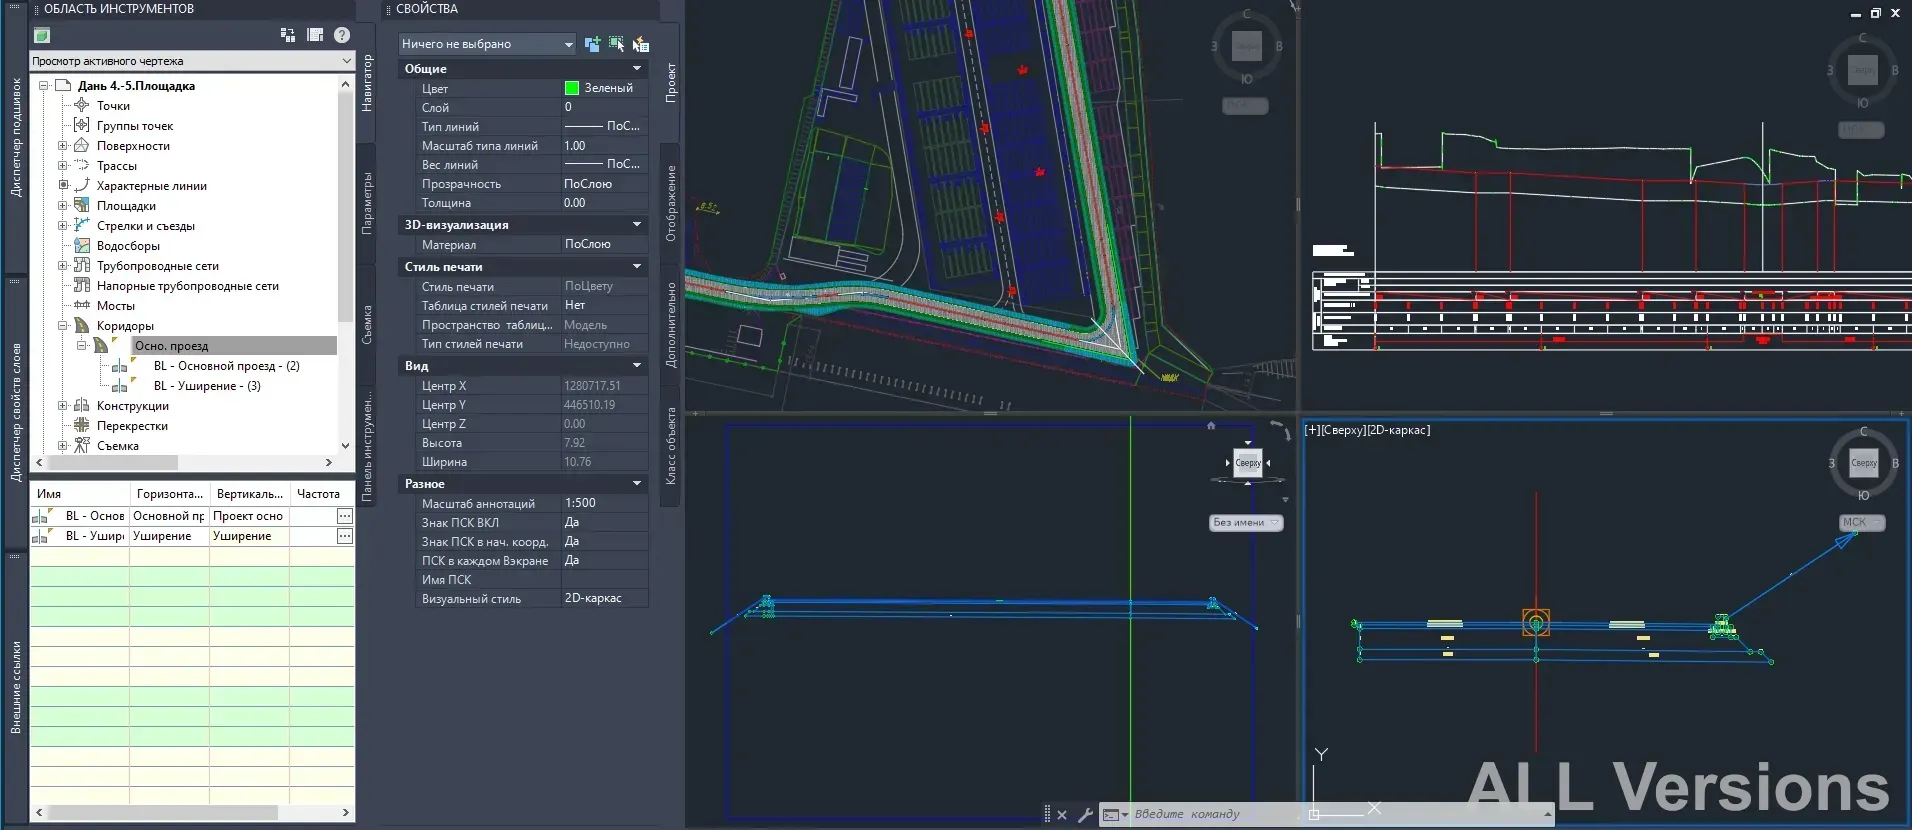Click the Сверху face of right ViewCube
The image size is (1912, 830).
click(x=1864, y=463)
